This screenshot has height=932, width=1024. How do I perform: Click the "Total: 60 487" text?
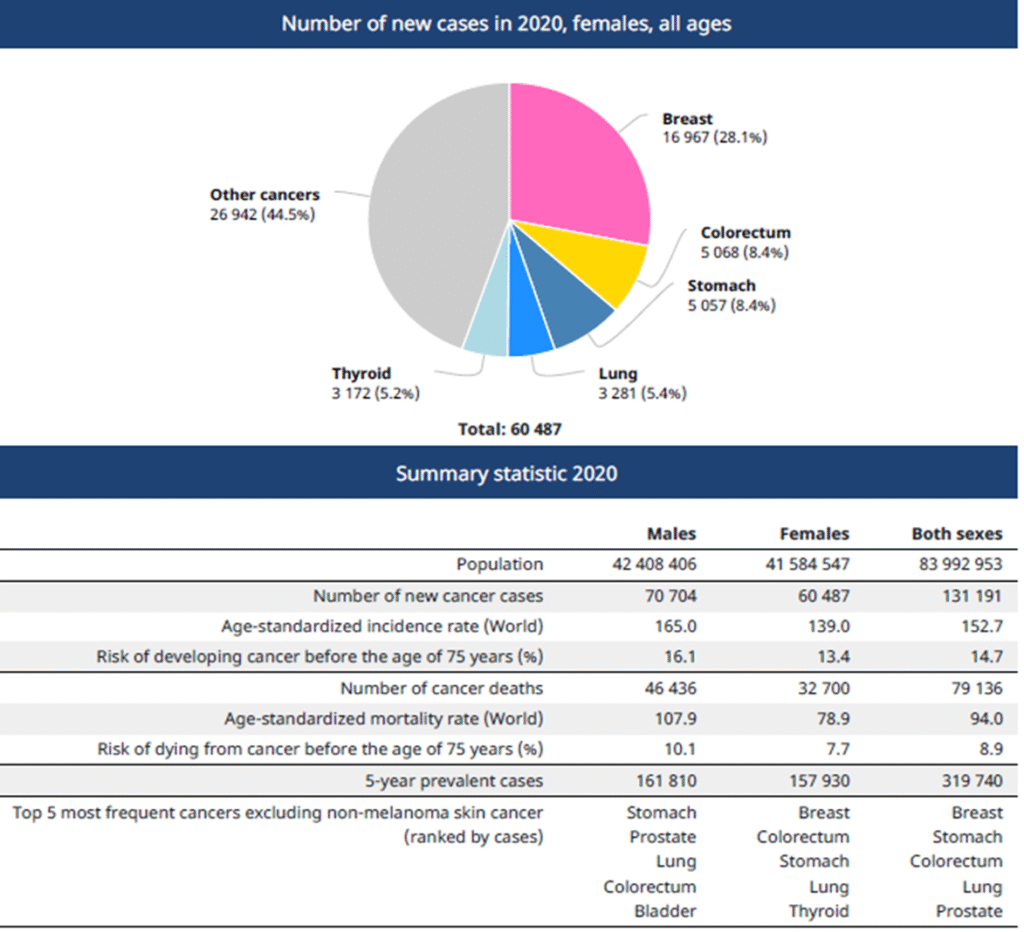[510, 429]
